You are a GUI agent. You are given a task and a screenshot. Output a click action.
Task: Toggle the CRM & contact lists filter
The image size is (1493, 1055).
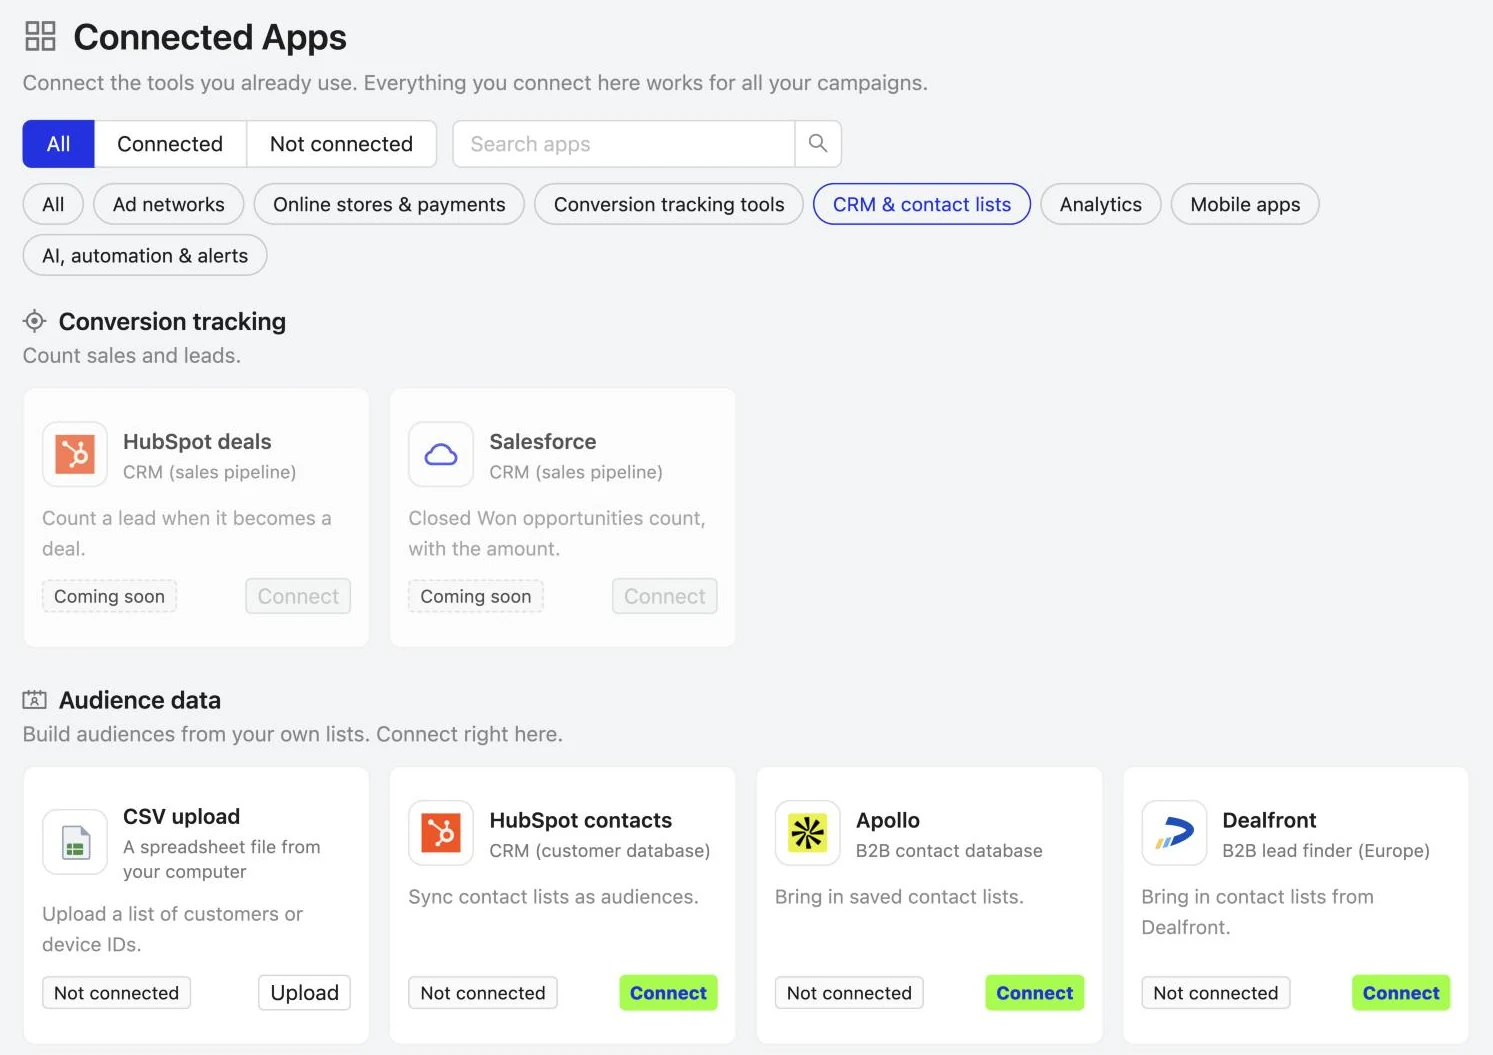click(x=922, y=204)
